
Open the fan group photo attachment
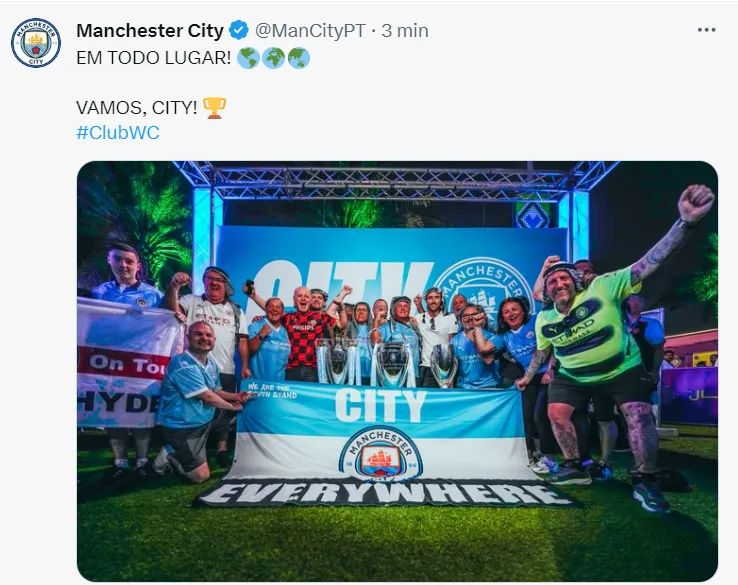tap(397, 371)
